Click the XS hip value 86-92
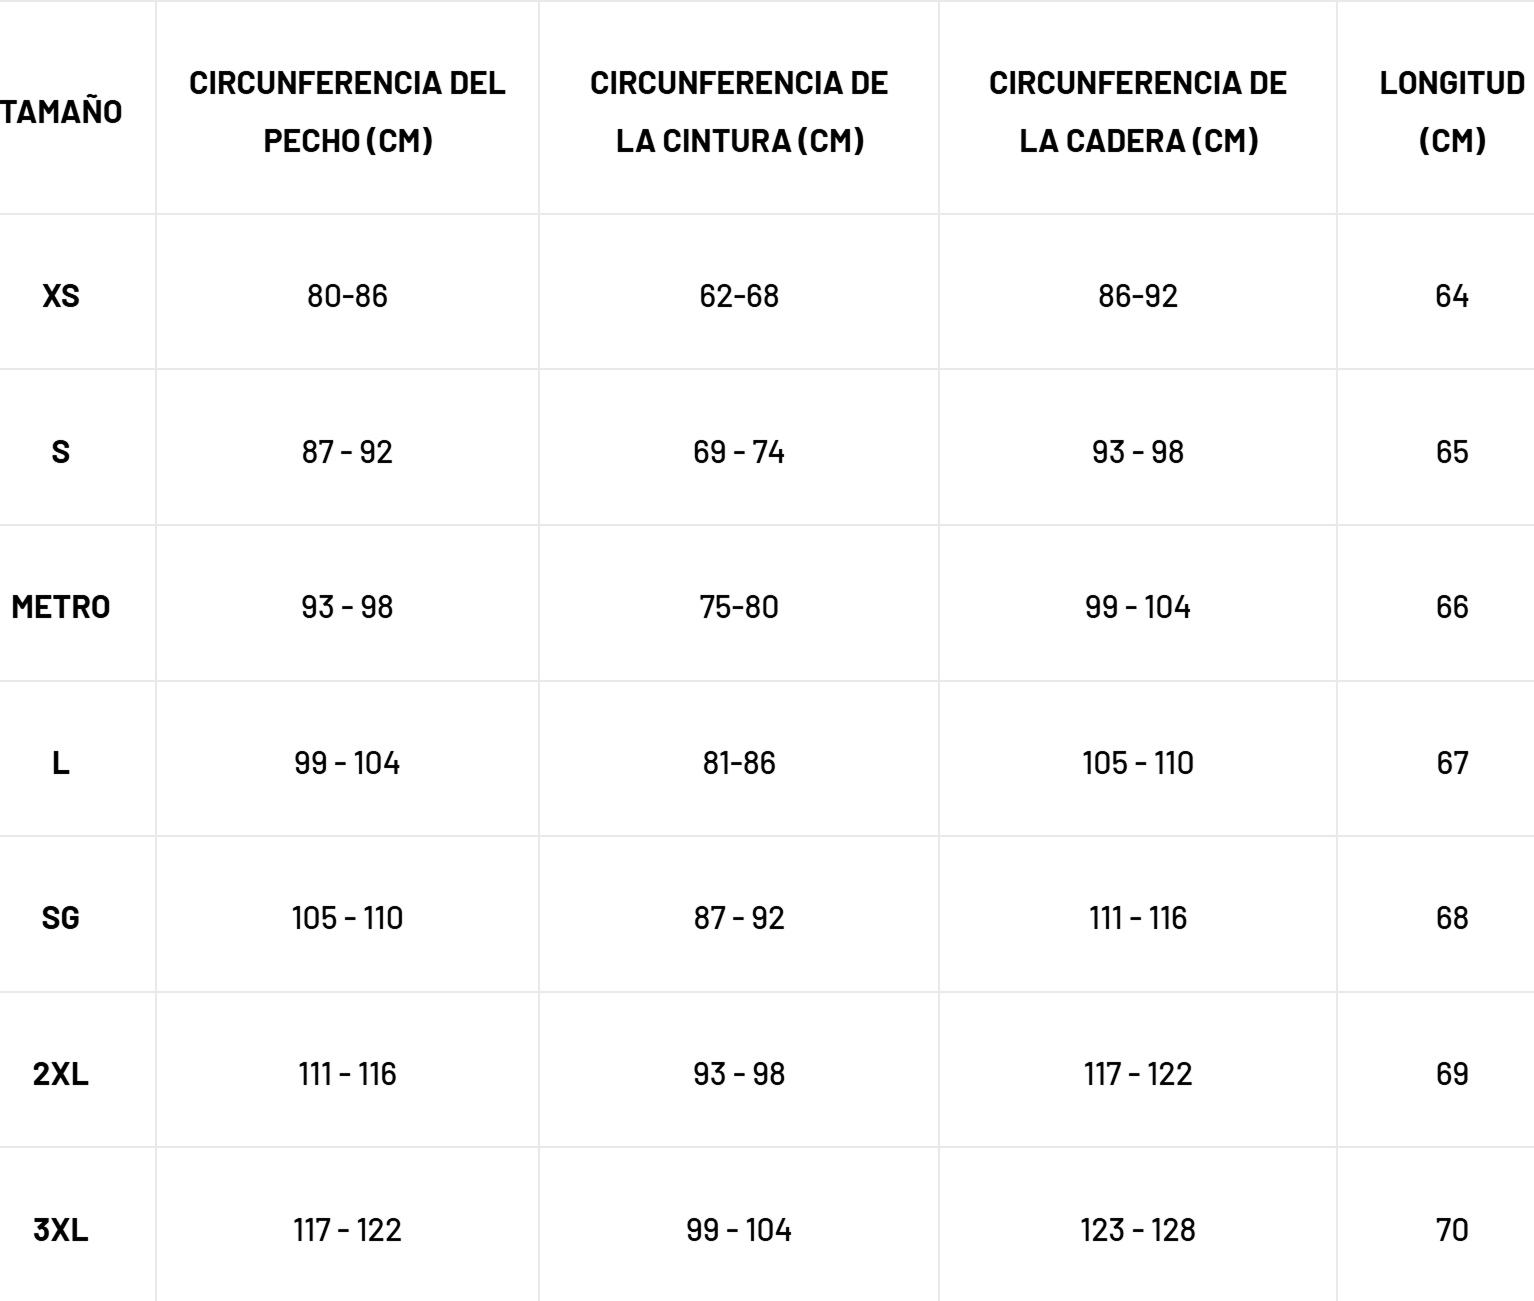Screen dimensions: 1534x1301 click(1138, 296)
